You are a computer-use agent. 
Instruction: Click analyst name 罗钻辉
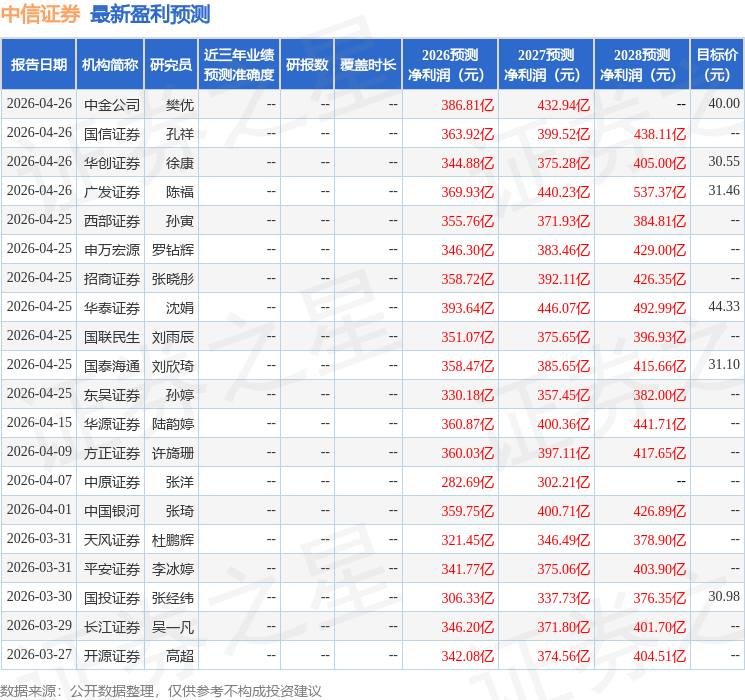point(173,250)
